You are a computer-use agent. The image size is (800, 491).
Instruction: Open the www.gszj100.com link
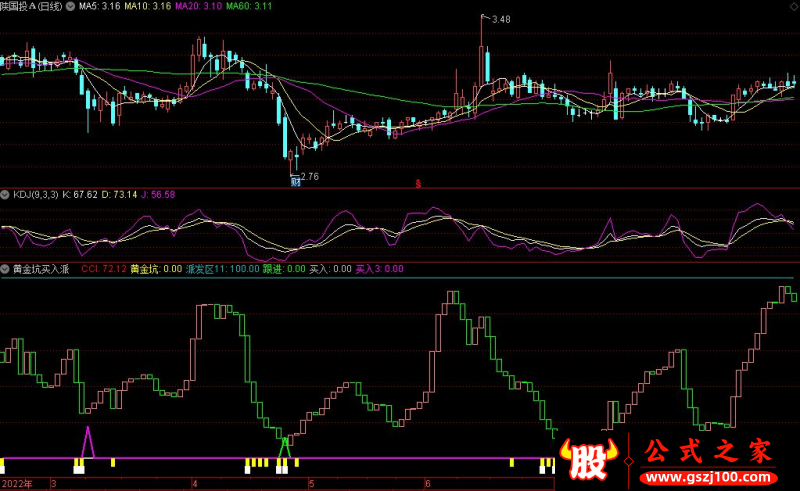click(x=708, y=478)
